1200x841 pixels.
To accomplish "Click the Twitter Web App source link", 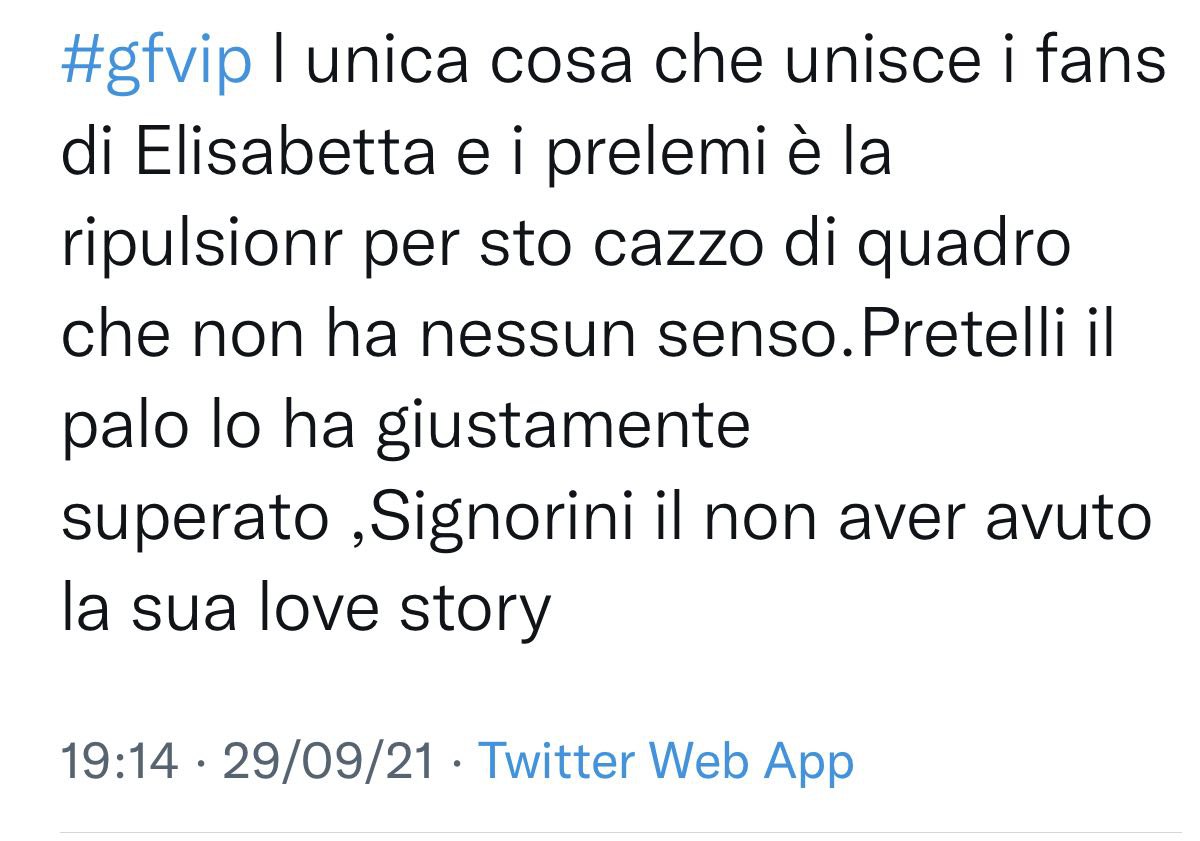I will 666,761.
